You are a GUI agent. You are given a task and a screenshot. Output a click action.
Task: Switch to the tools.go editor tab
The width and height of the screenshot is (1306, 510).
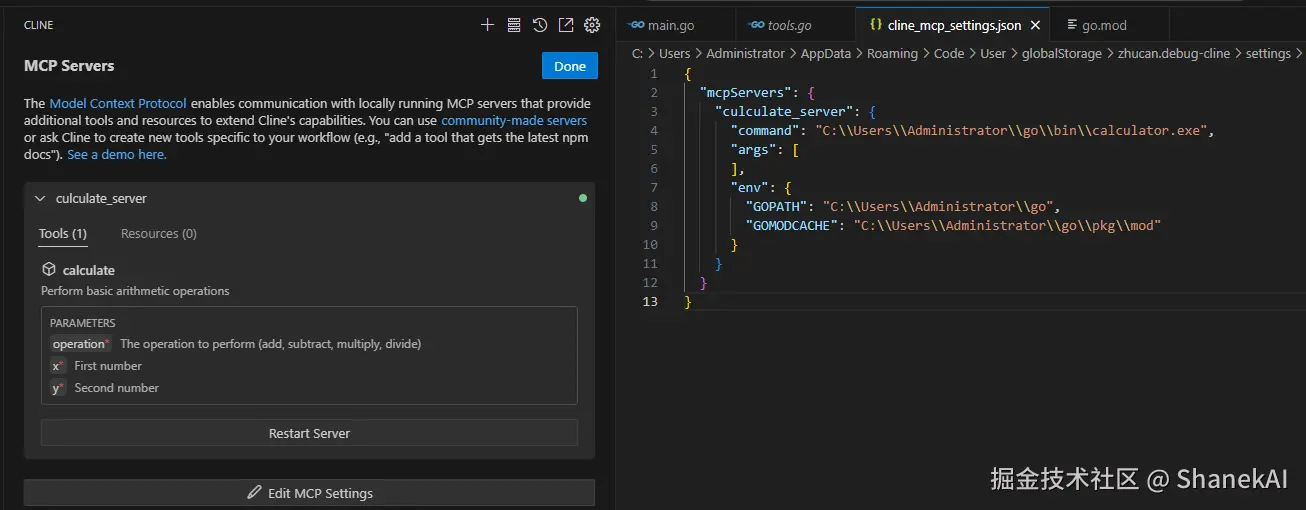click(788, 25)
